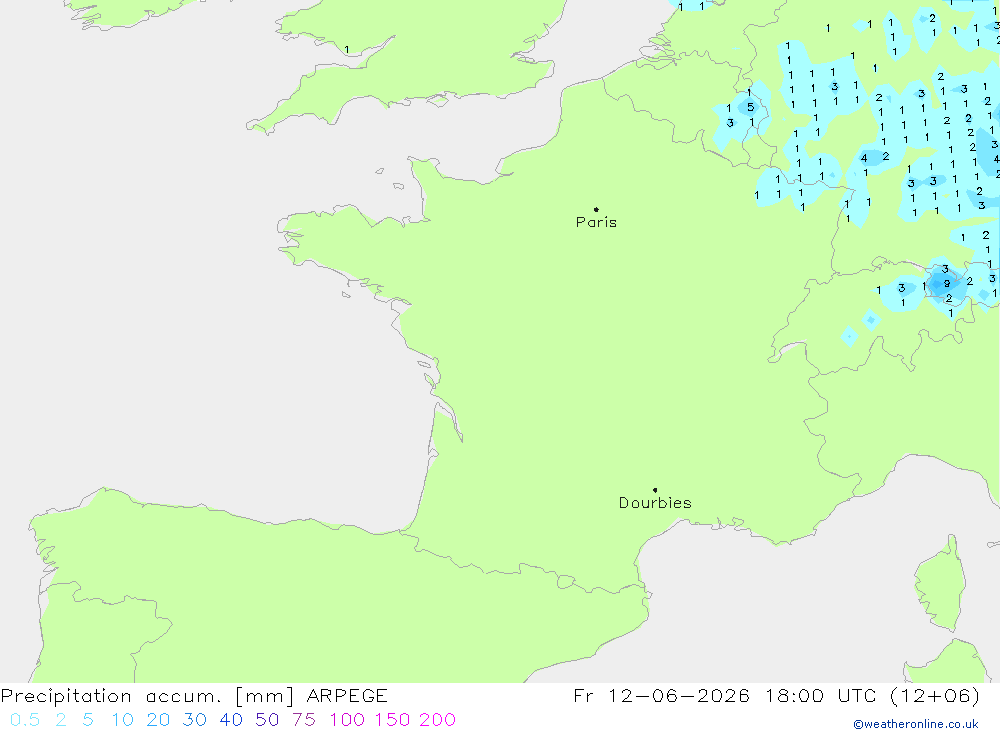Click the (12+06) forecast run label

point(934,696)
